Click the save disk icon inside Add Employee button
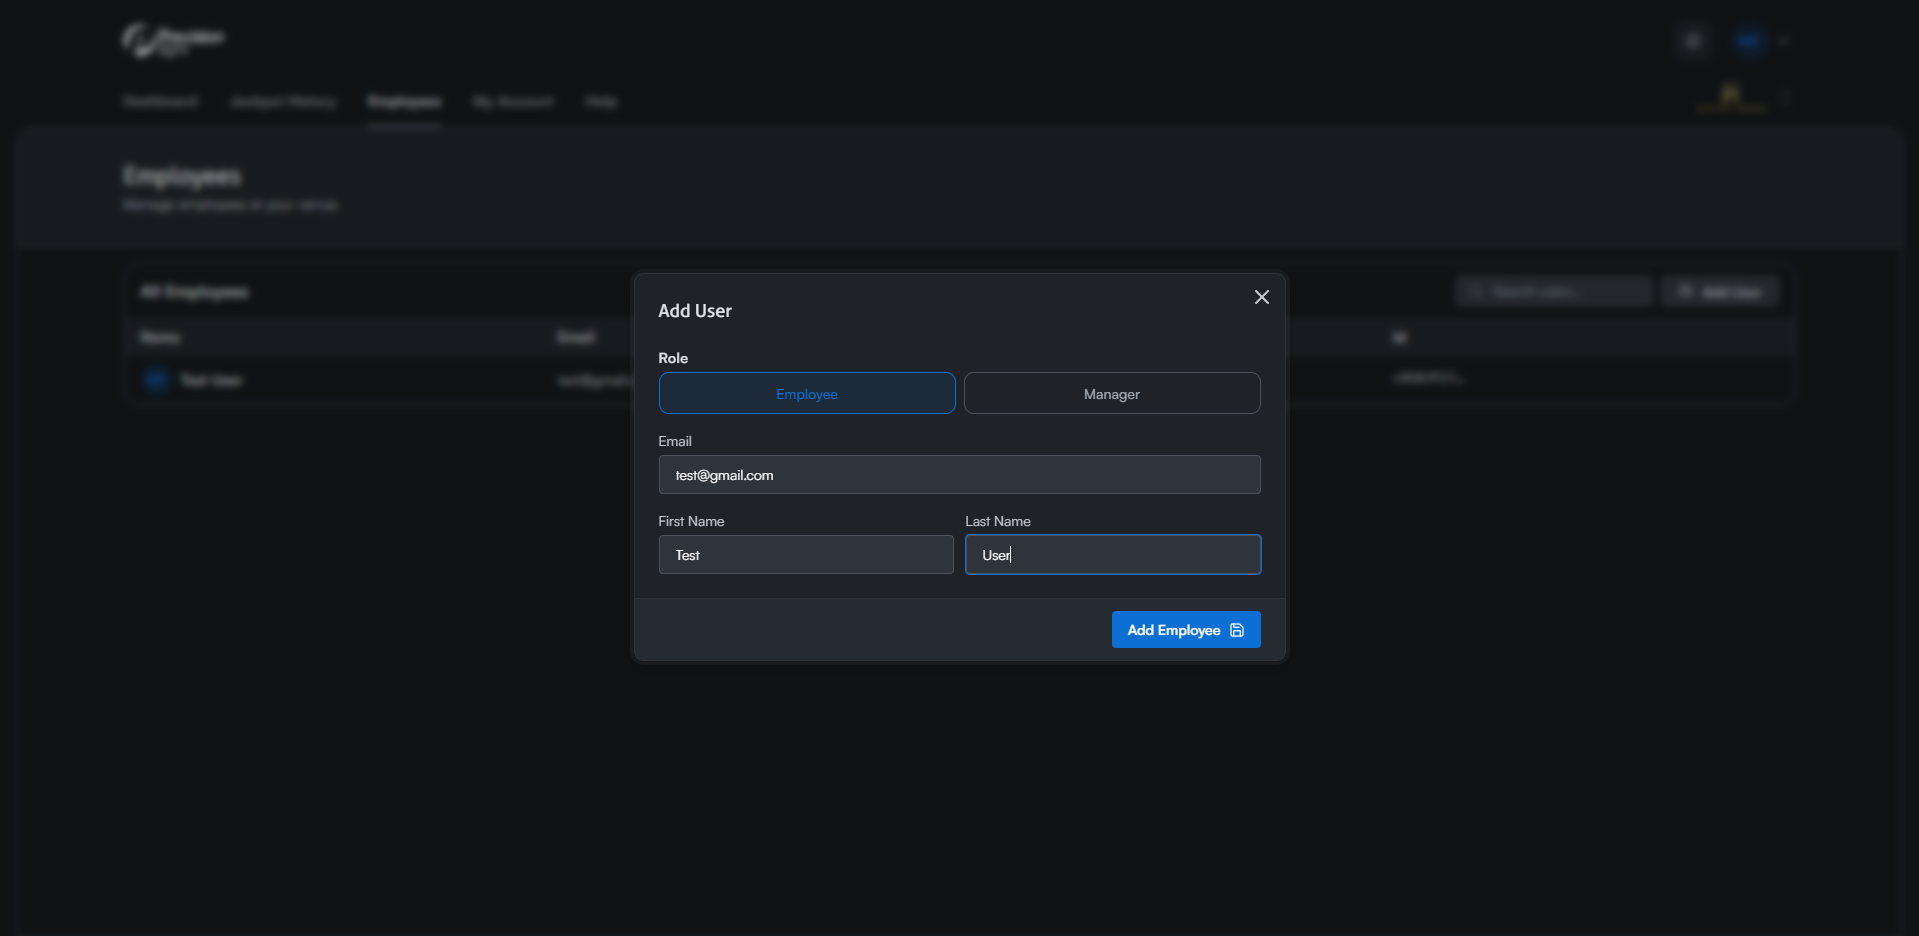Screen dimensions: 1919x936 [x=1238, y=629]
